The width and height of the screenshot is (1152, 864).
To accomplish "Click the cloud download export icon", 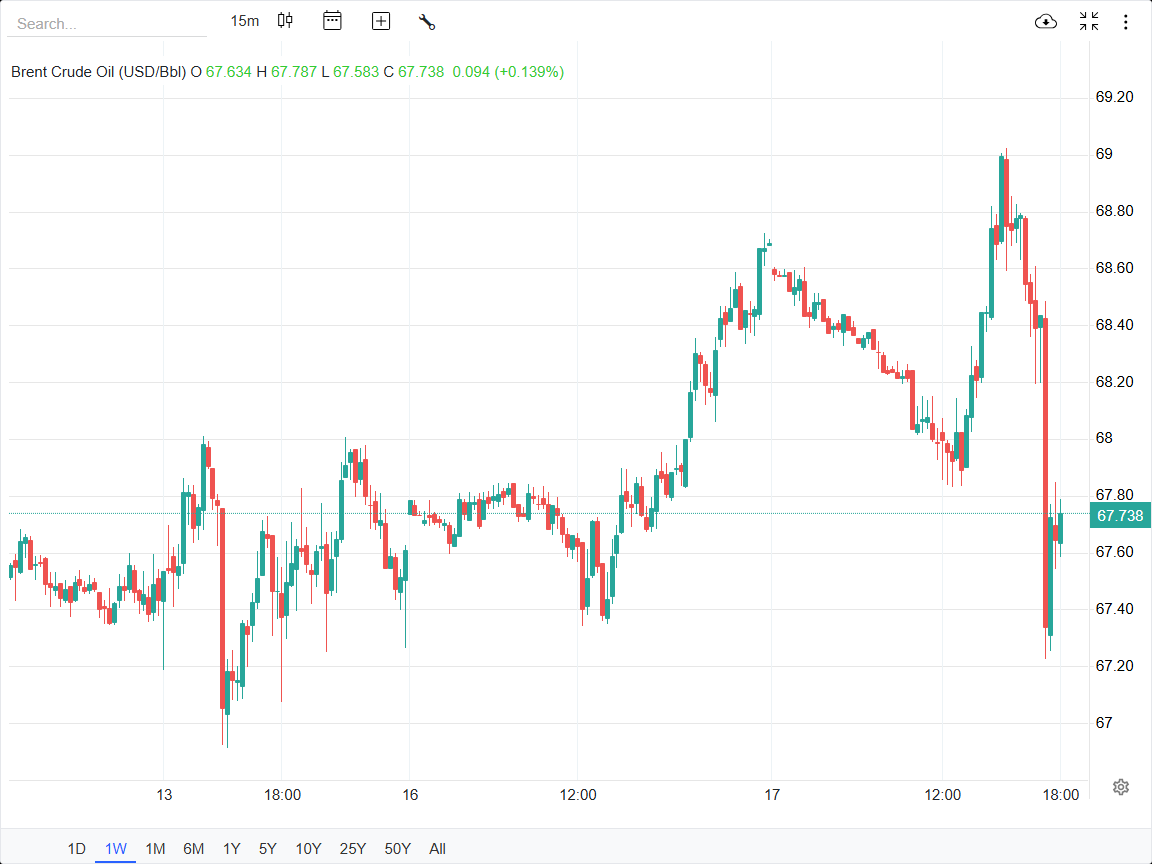I will tap(1046, 21).
